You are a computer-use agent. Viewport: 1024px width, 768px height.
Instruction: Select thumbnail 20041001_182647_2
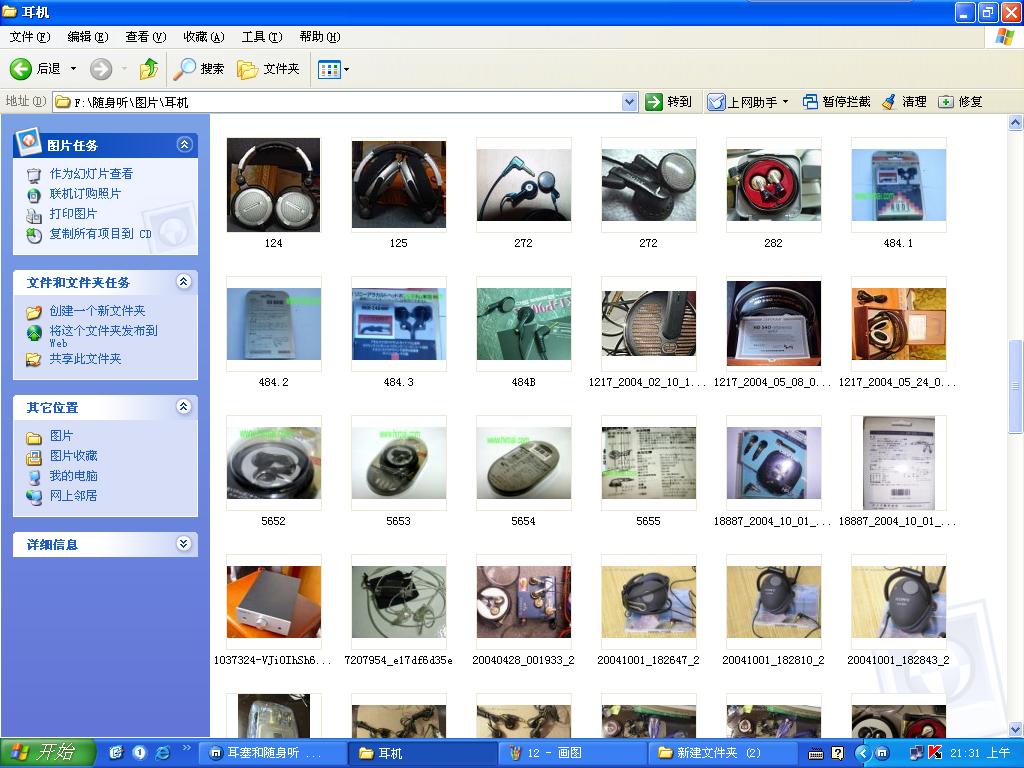(648, 602)
